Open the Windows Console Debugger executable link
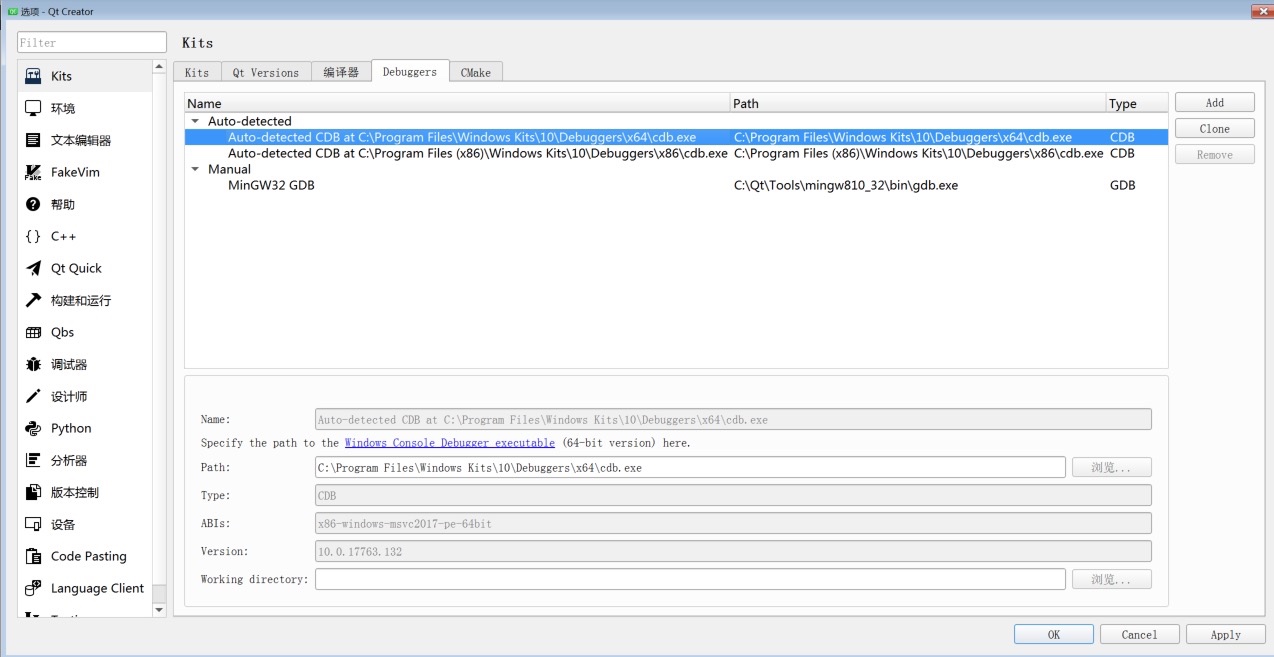The image size is (1274, 657). click(450, 442)
